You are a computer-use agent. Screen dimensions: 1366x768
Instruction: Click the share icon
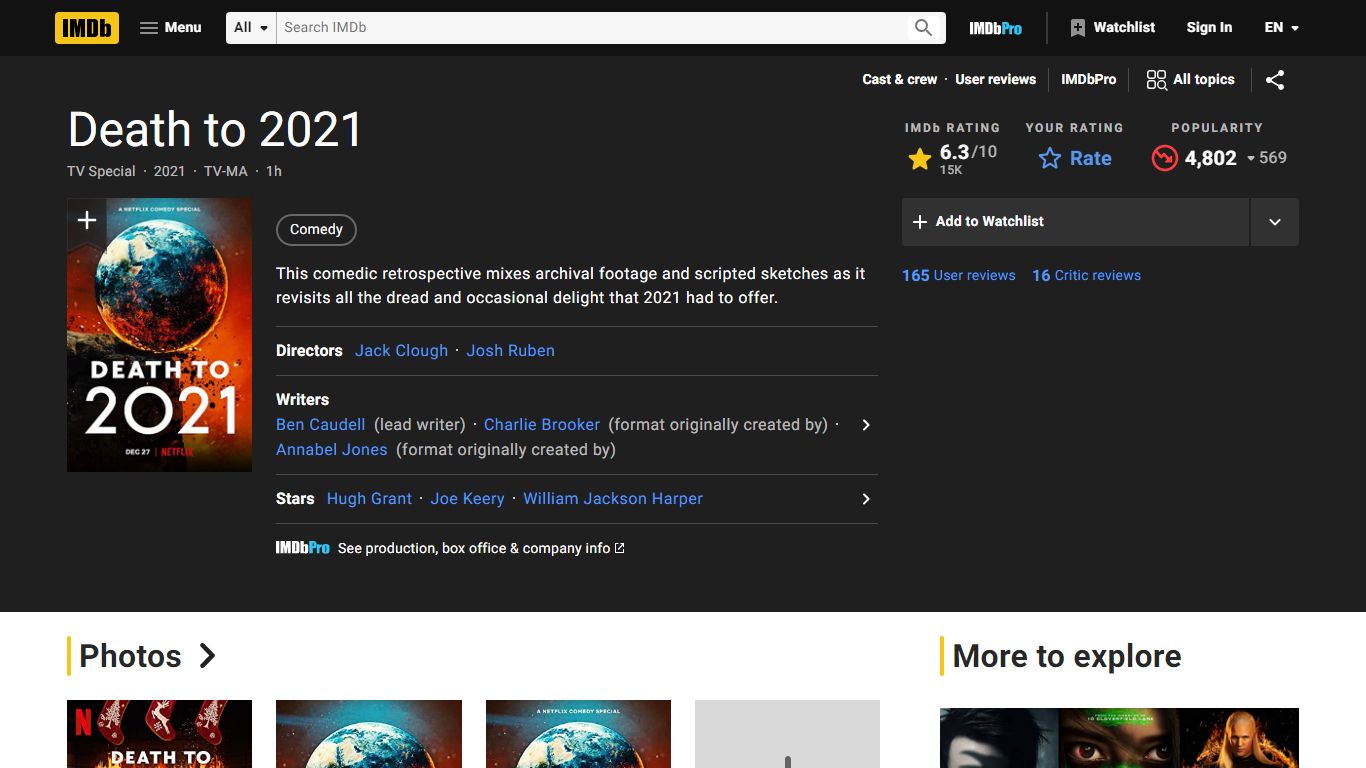[1275, 80]
